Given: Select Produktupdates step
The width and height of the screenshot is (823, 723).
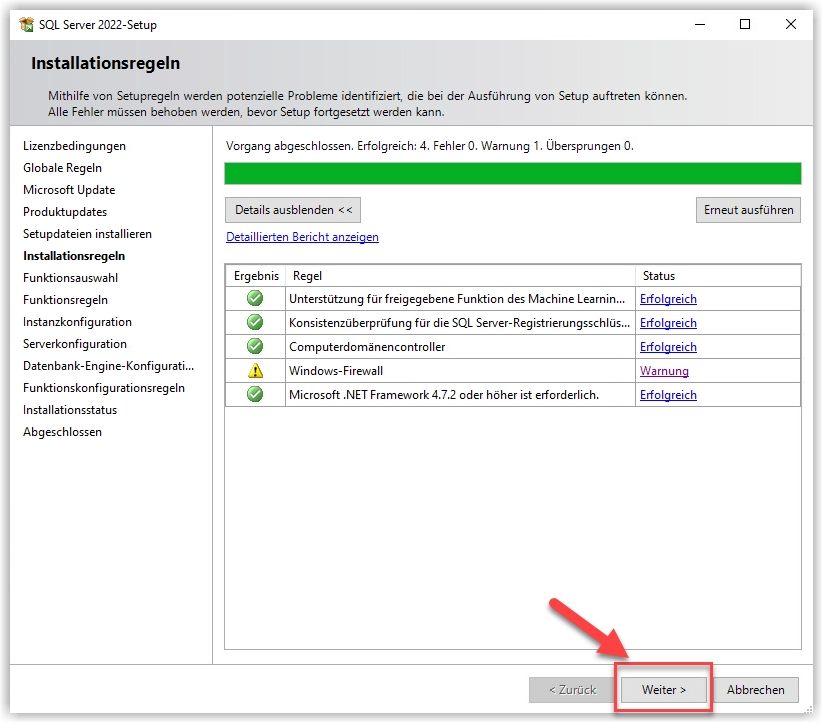Looking at the screenshot, I should (65, 212).
